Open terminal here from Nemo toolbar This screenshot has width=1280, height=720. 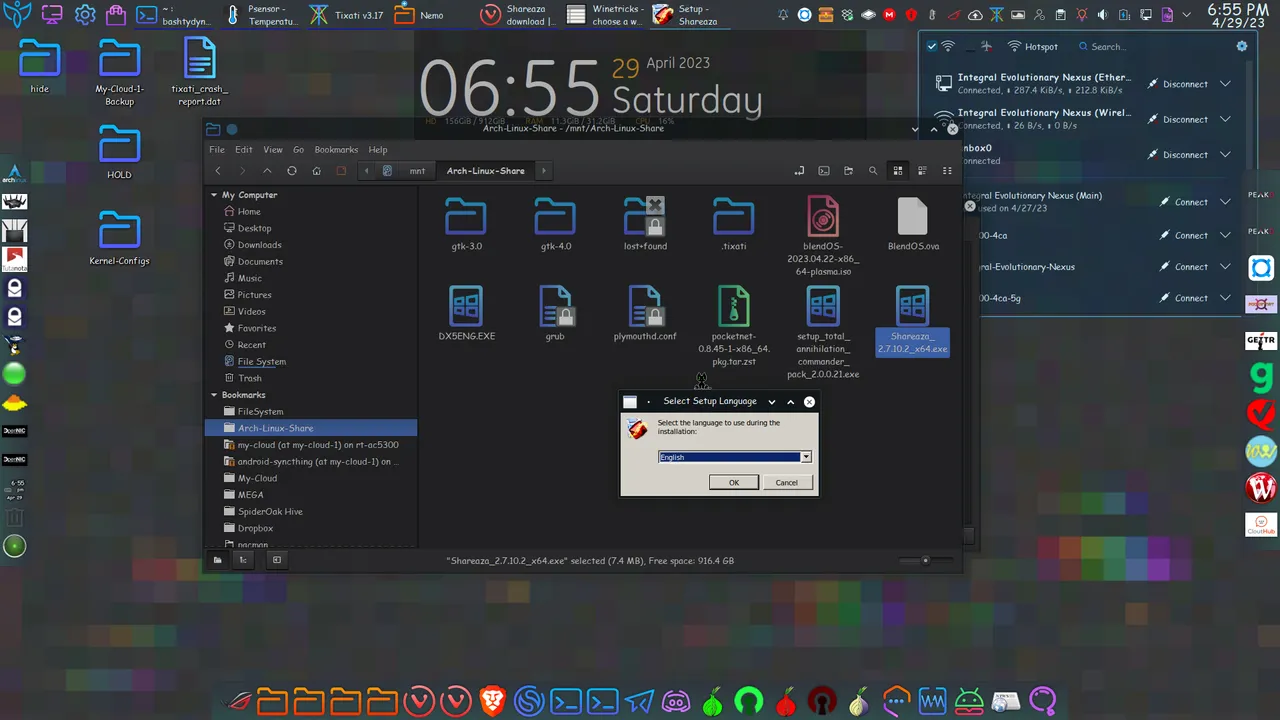tap(824, 171)
